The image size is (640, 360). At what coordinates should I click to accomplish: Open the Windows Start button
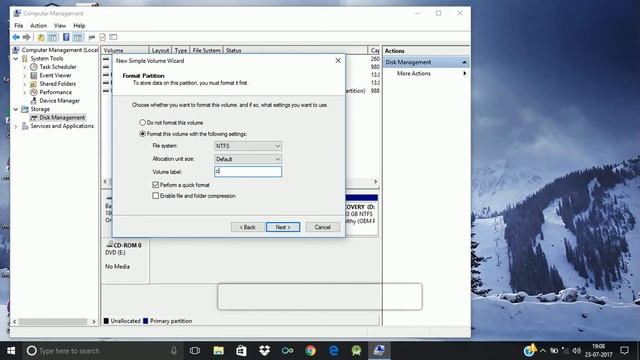[11, 351]
